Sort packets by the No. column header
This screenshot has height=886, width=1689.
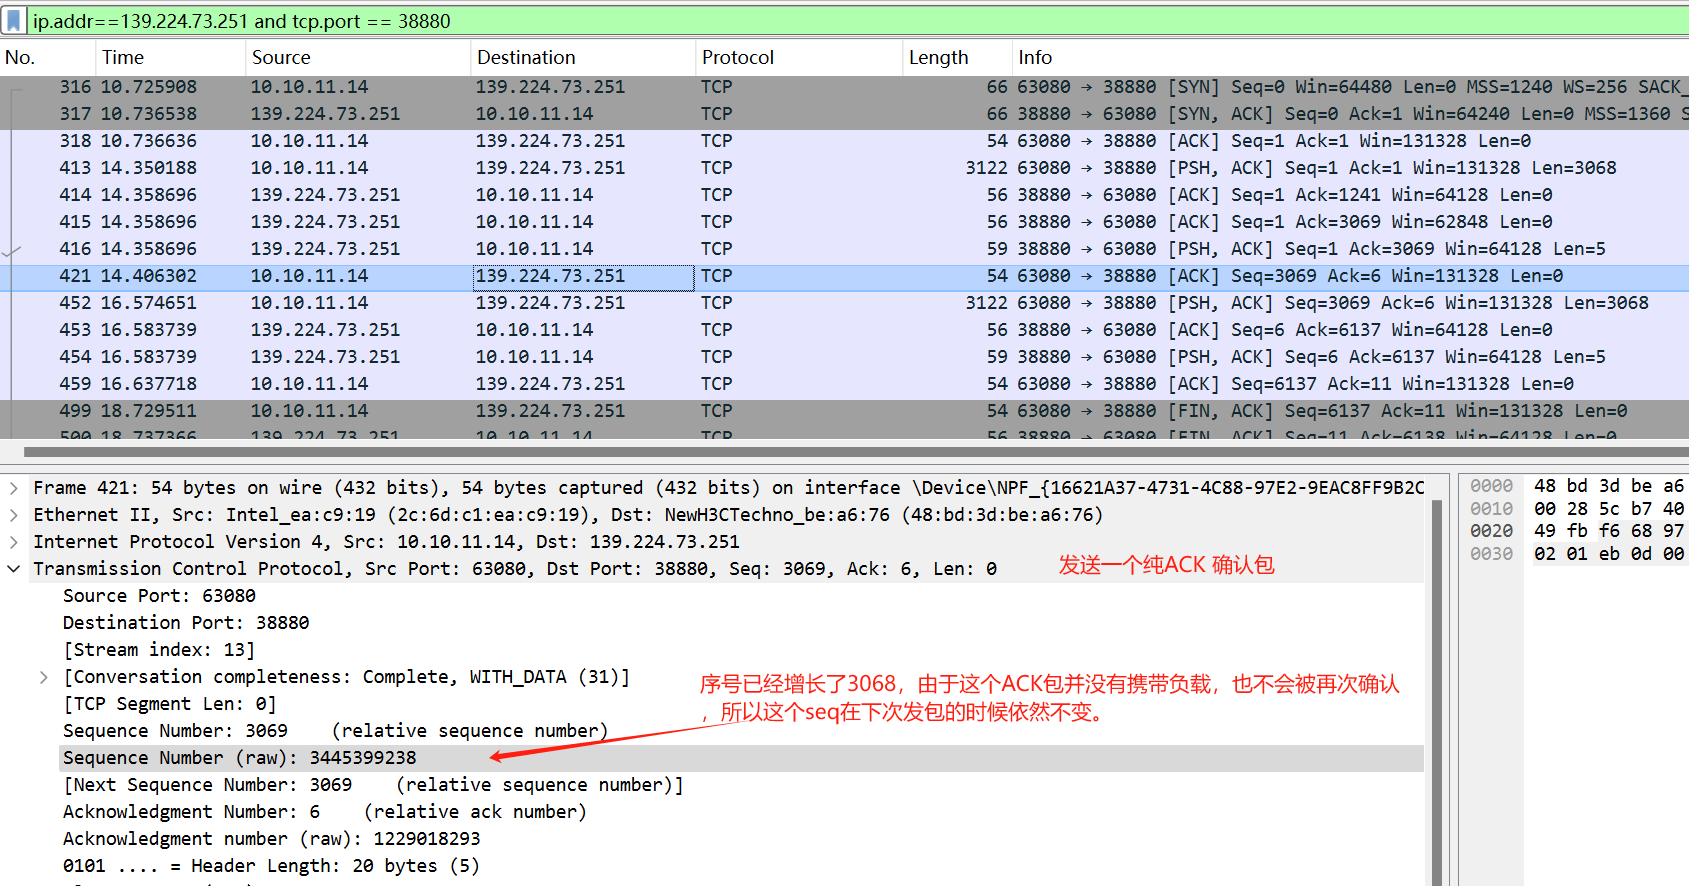pyautogui.click(x=47, y=58)
